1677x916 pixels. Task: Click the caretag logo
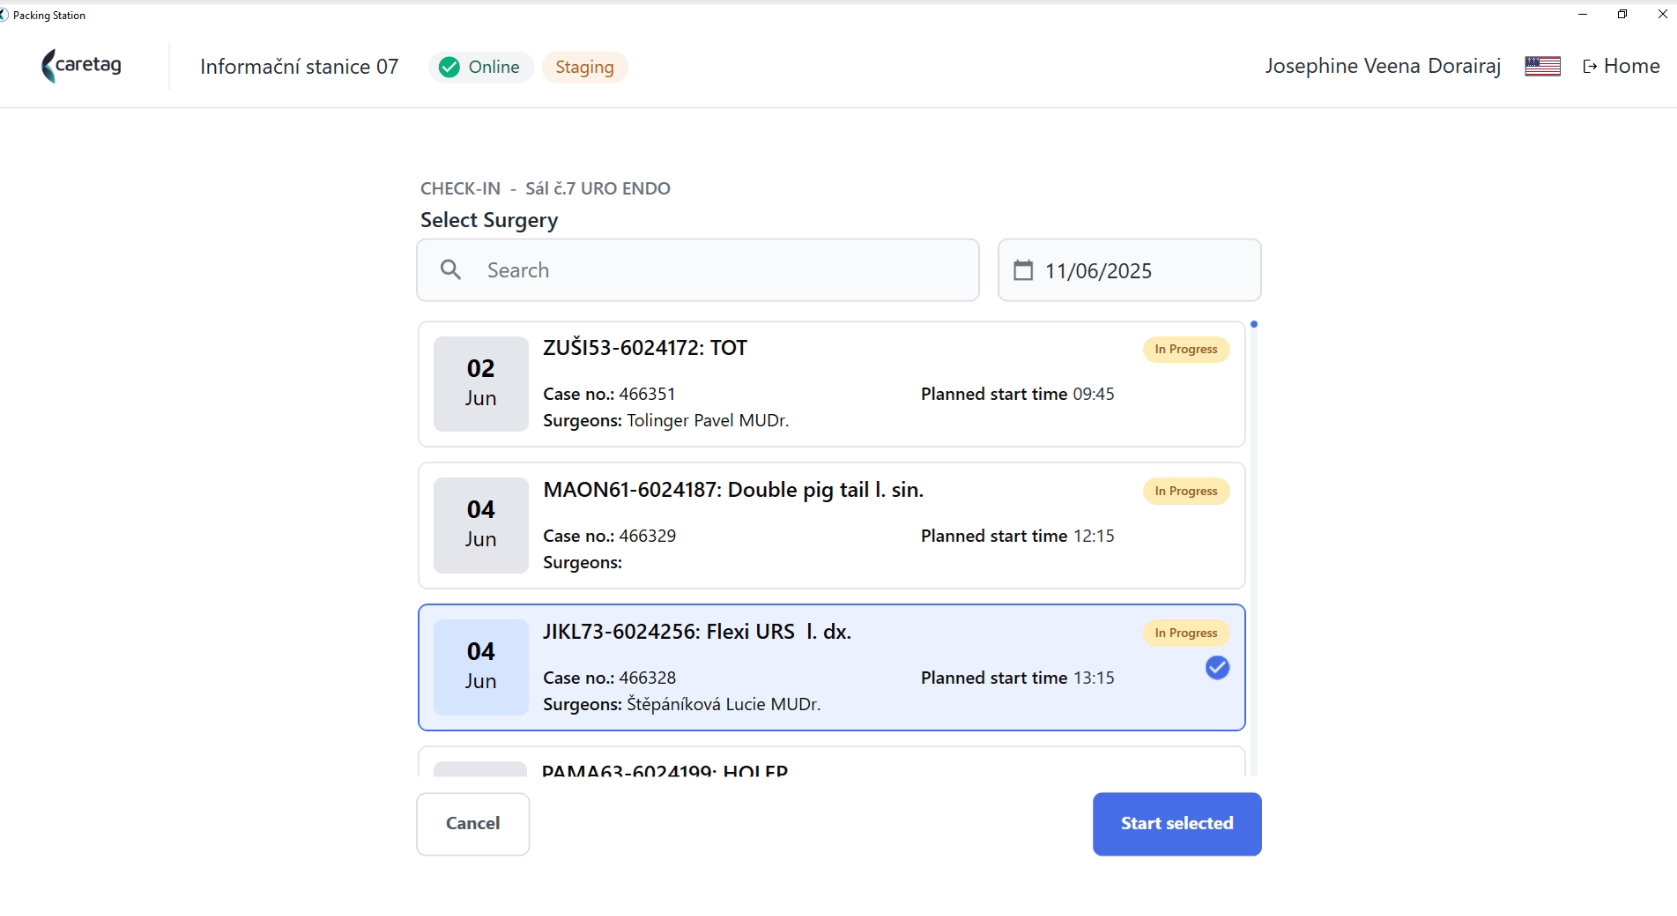point(81,66)
